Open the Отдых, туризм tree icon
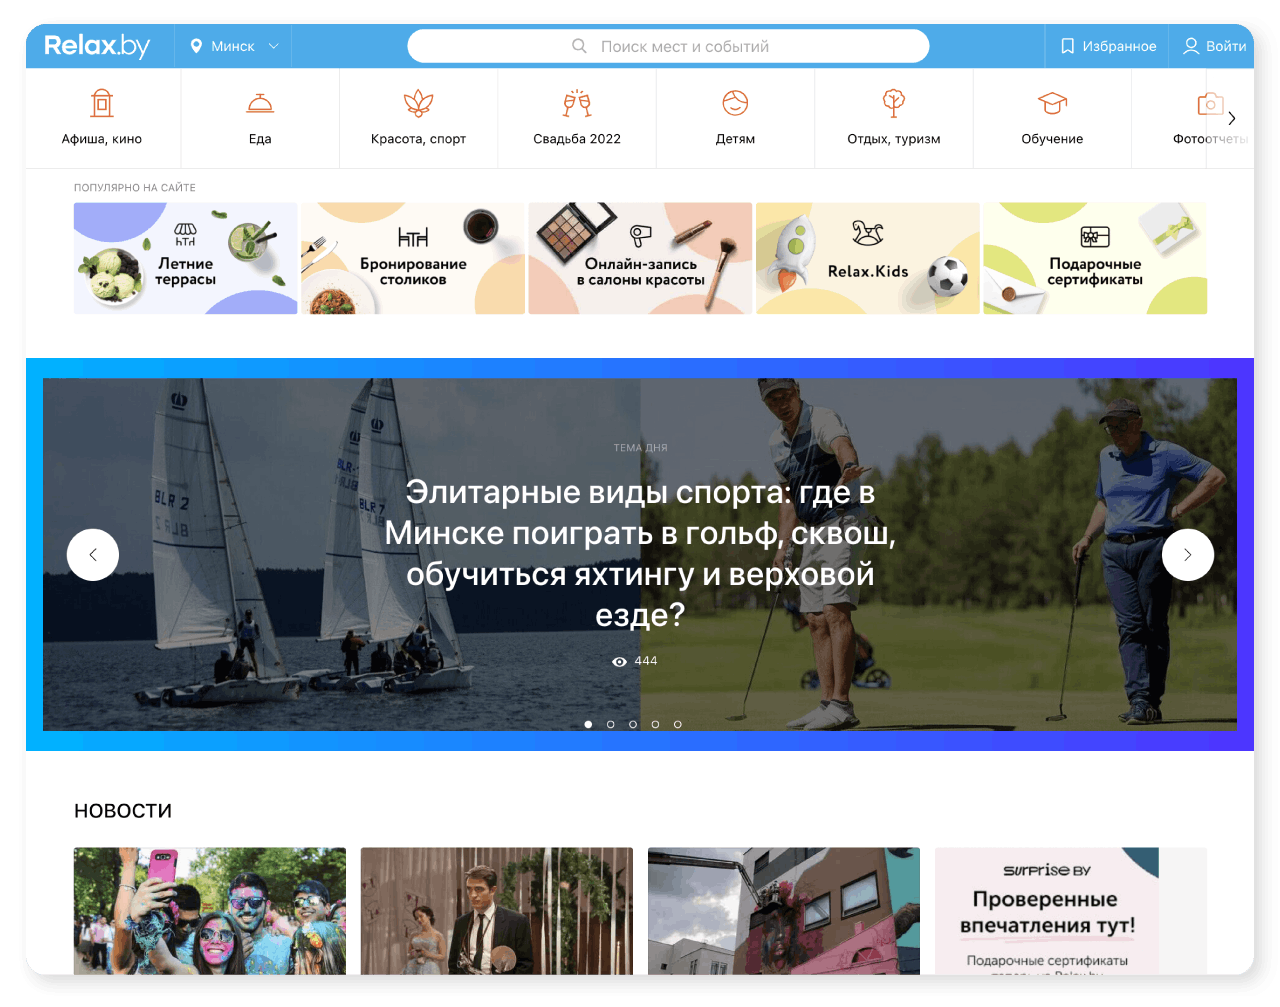This screenshot has height=1007, width=1280. click(894, 103)
